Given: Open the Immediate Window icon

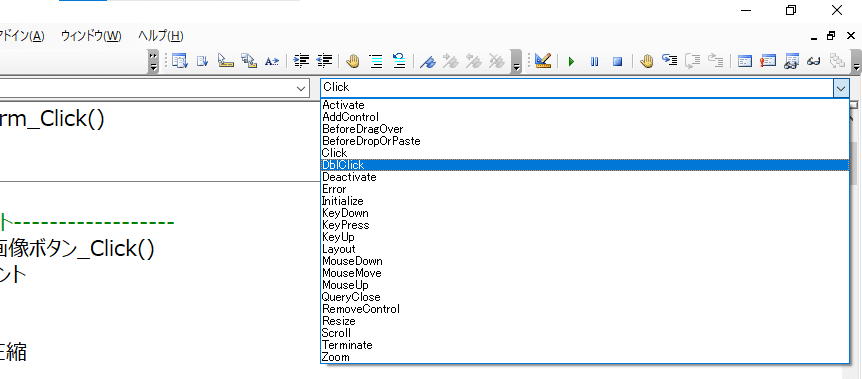Looking at the screenshot, I should coord(767,61).
